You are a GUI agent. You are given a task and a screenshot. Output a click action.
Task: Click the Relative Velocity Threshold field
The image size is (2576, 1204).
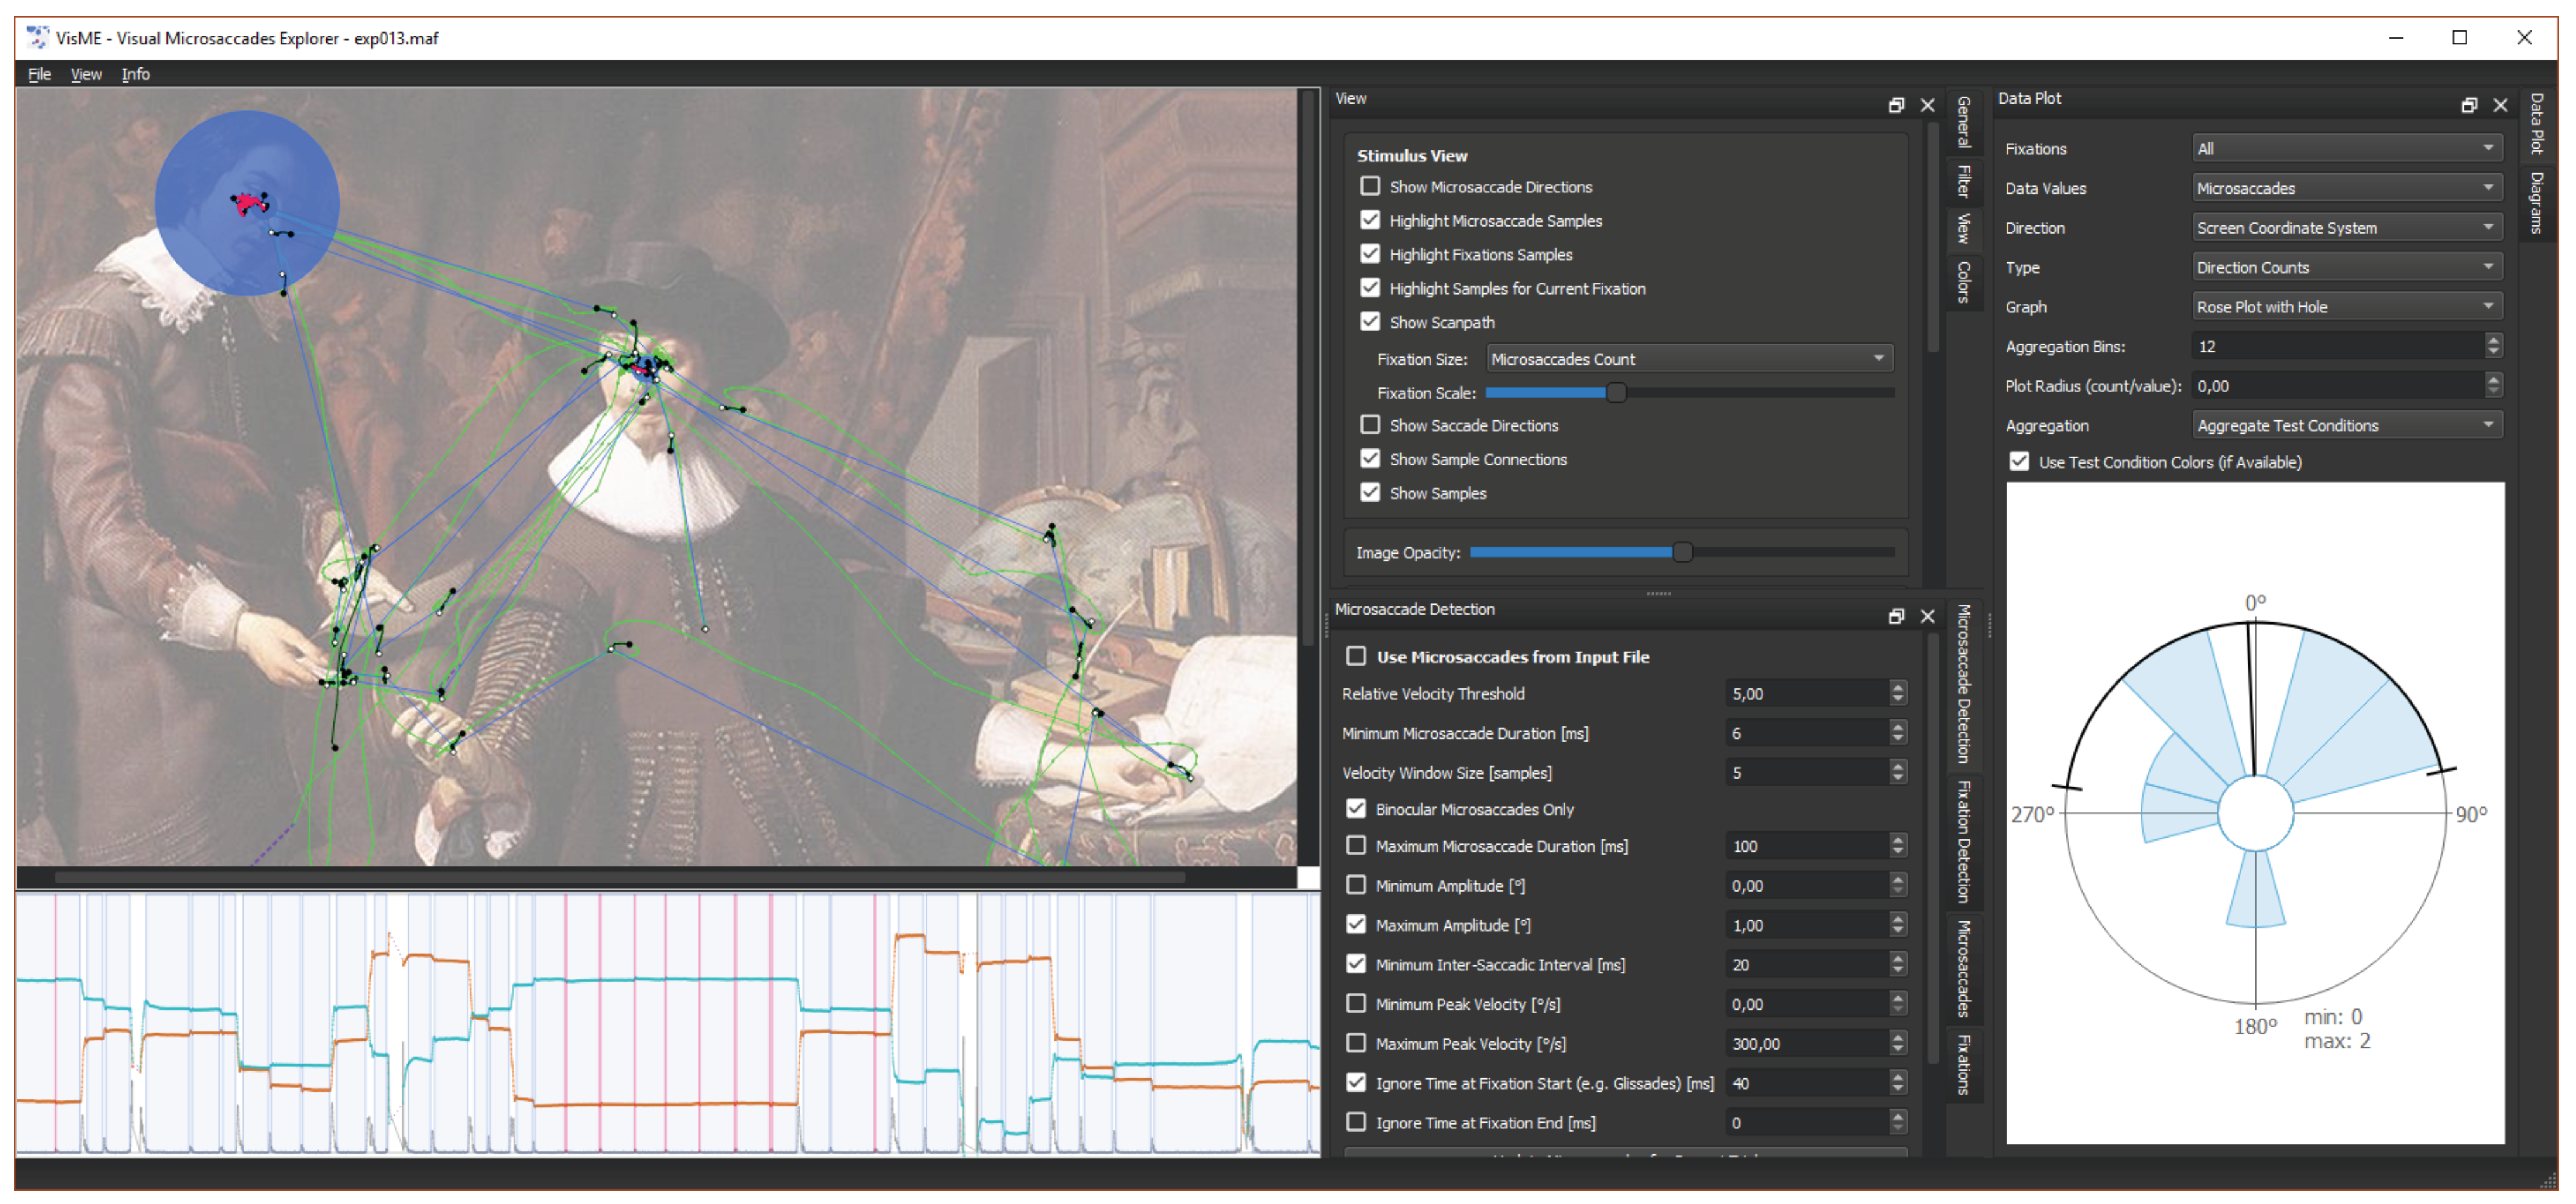tap(1808, 693)
